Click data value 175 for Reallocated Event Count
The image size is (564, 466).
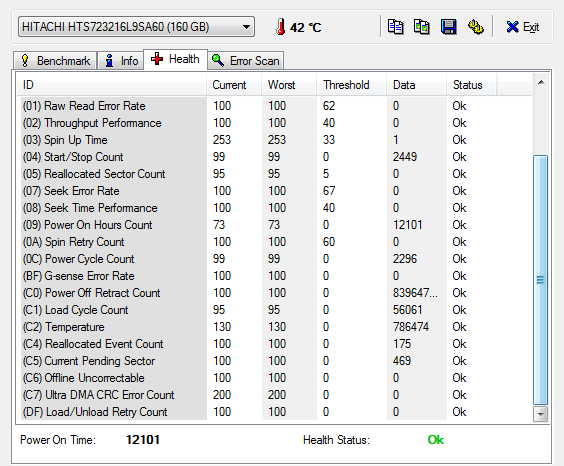click(x=402, y=344)
